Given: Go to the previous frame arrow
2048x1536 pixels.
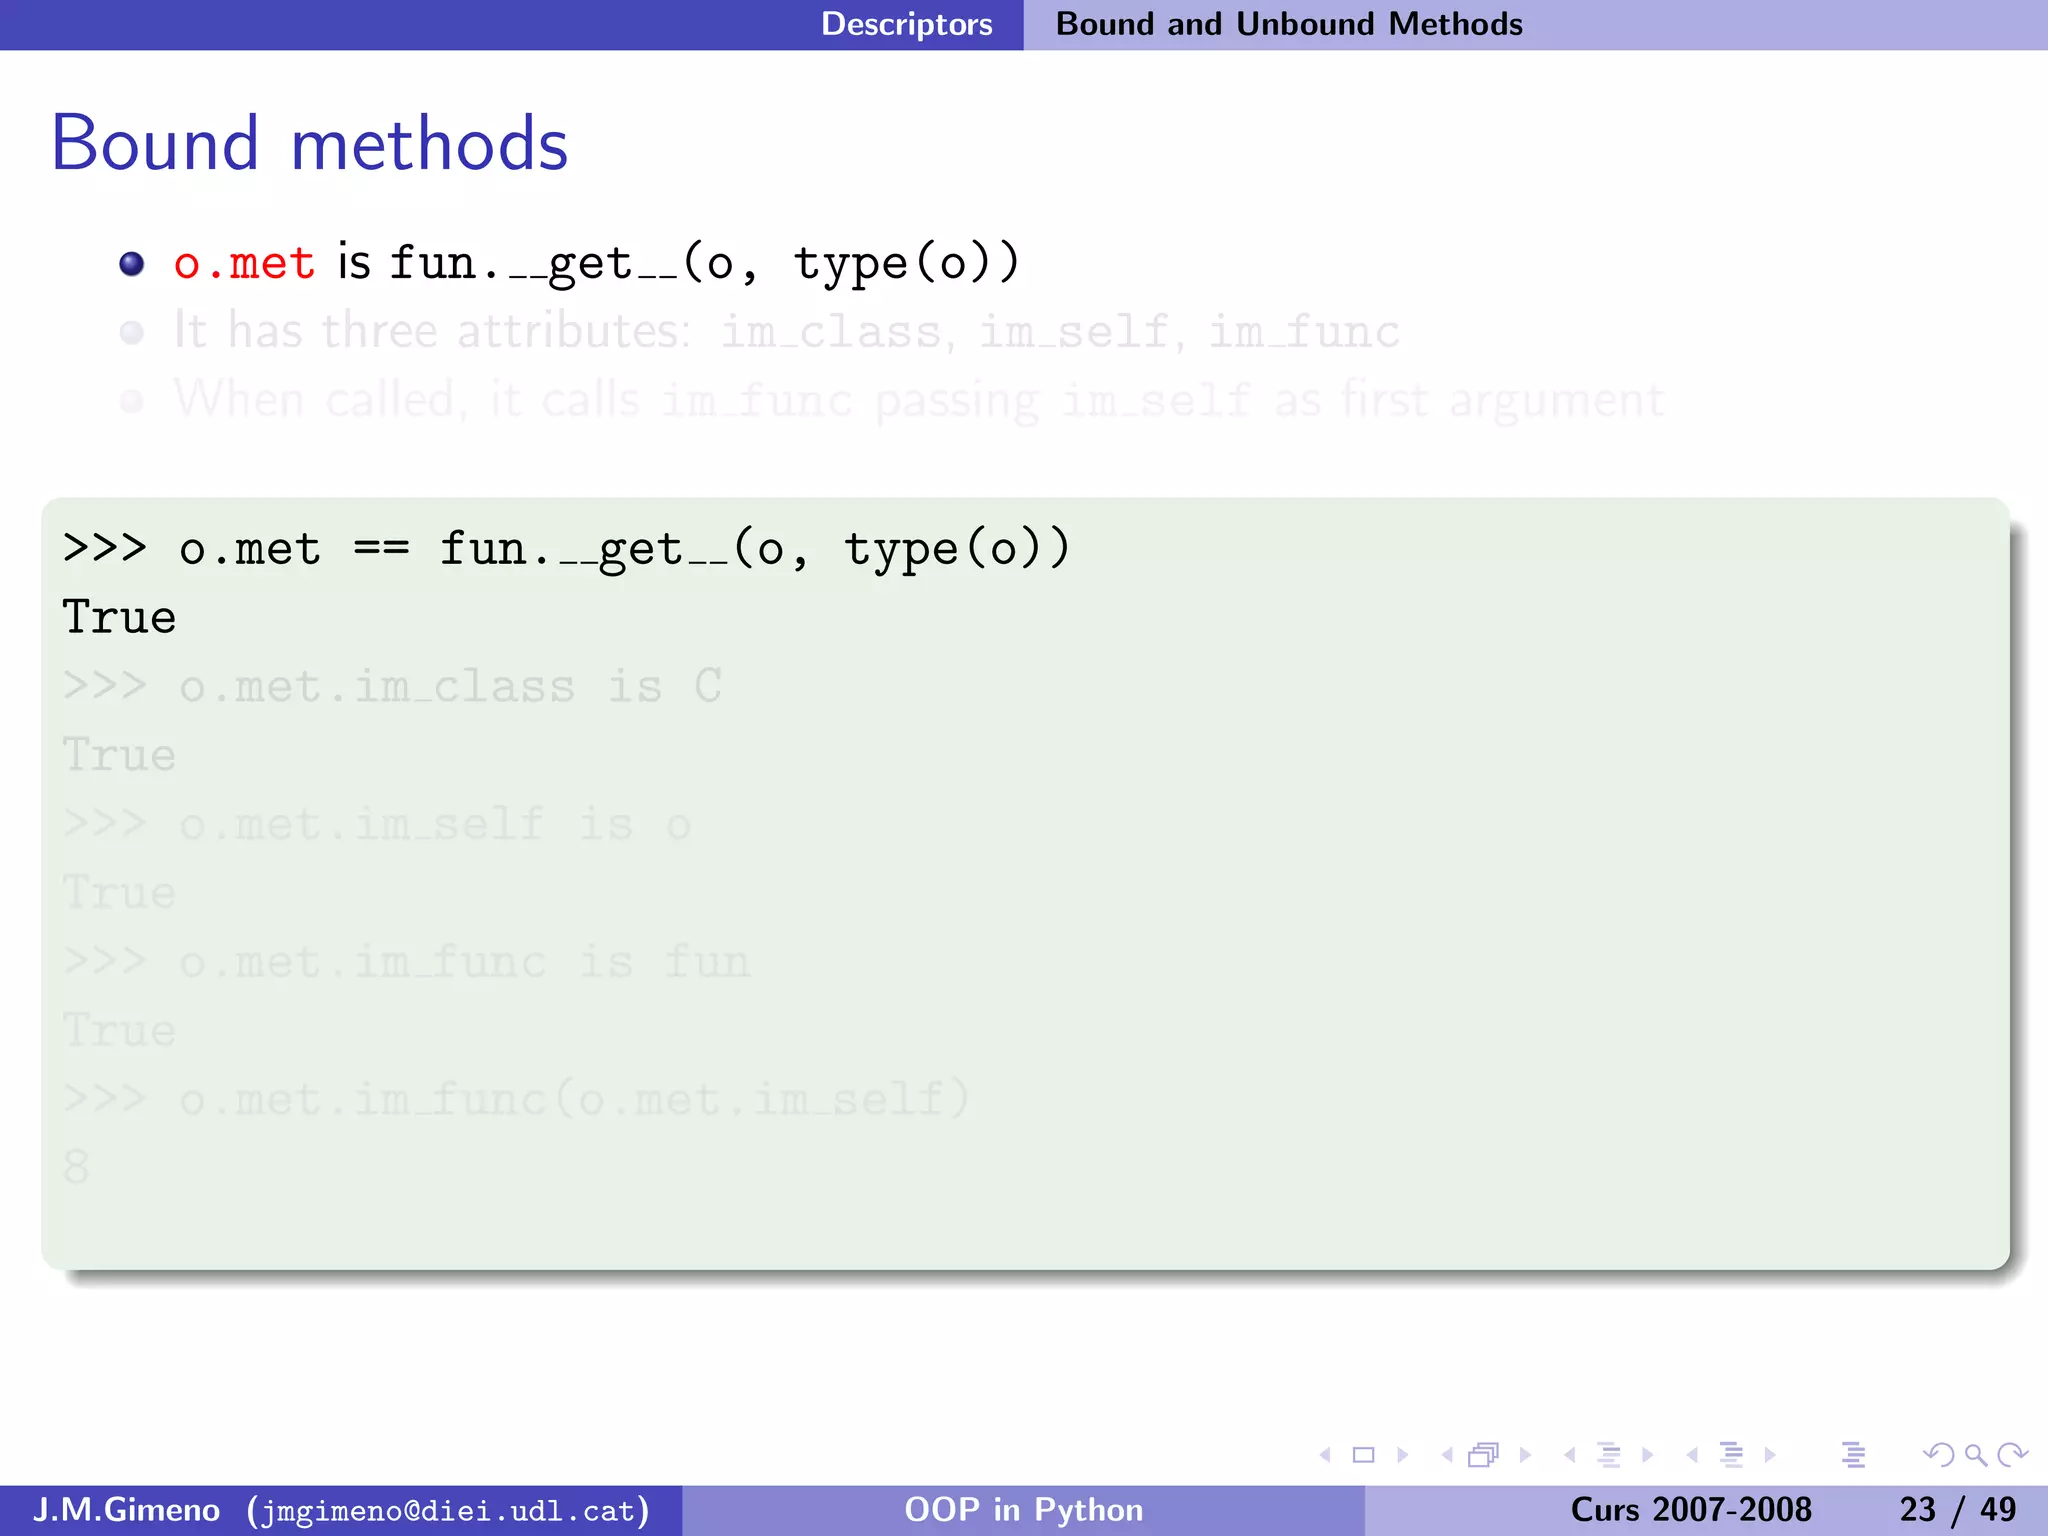Looking at the screenshot, I should tap(1447, 1455).
